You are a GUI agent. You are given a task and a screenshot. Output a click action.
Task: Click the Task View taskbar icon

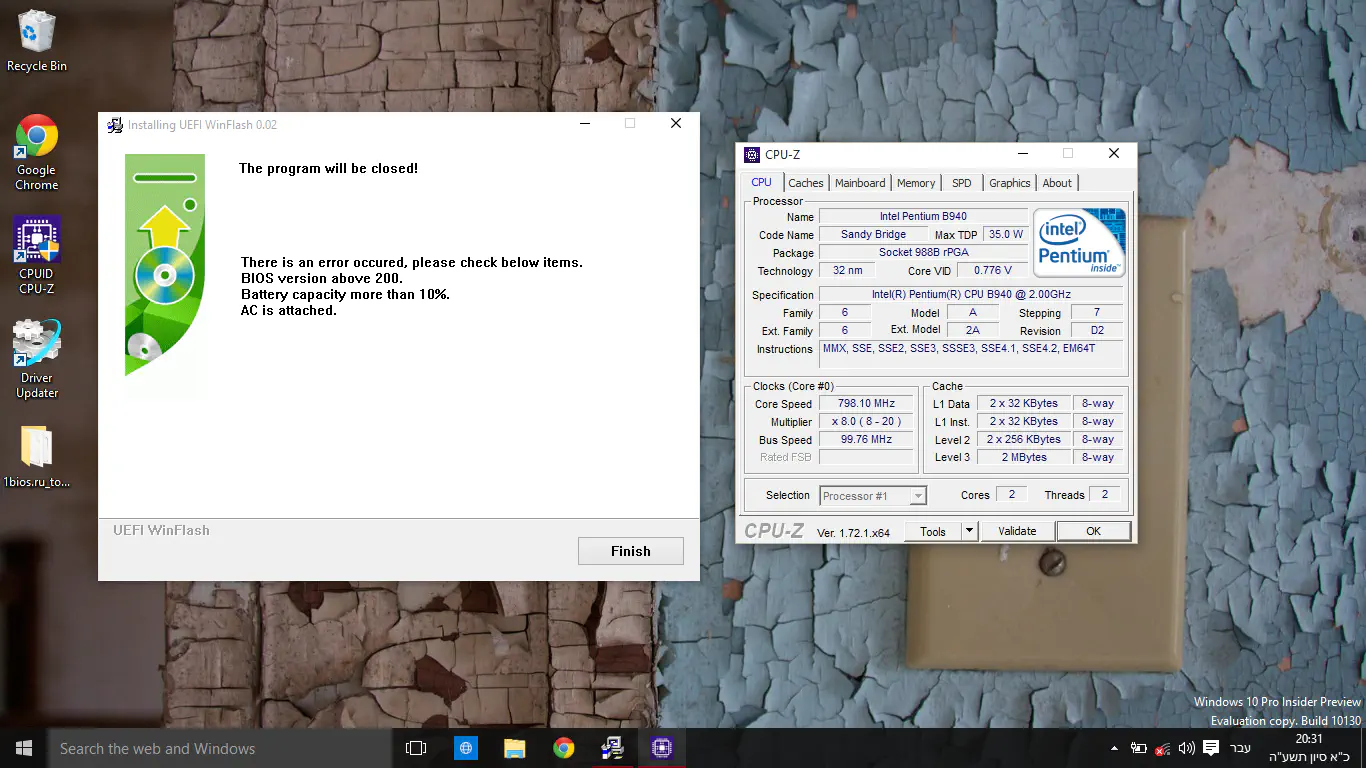click(x=416, y=748)
